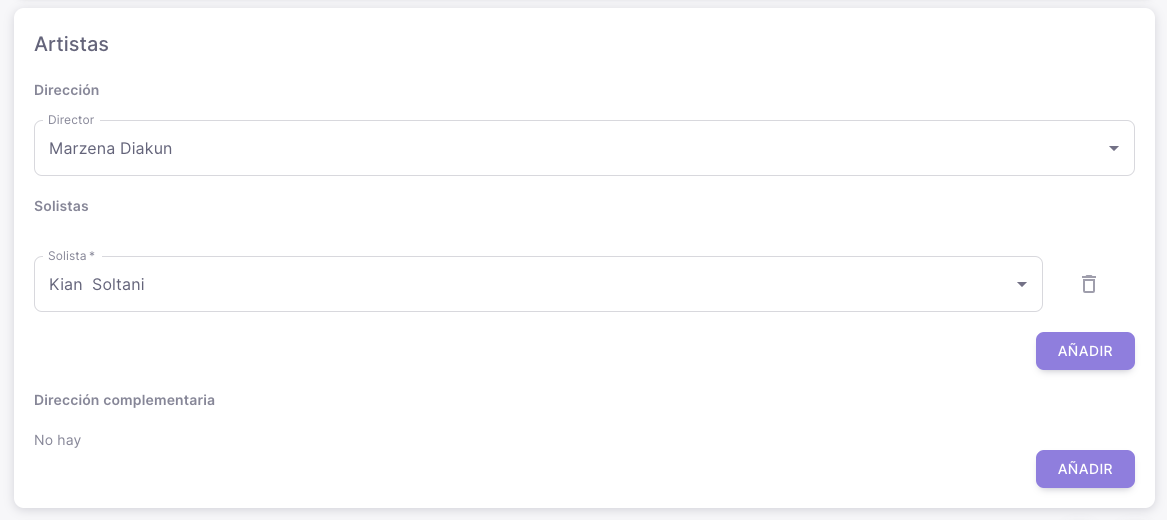The height and width of the screenshot is (520, 1167).
Task: Focus the empty area inside the Director field
Action: tap(633, 149)
